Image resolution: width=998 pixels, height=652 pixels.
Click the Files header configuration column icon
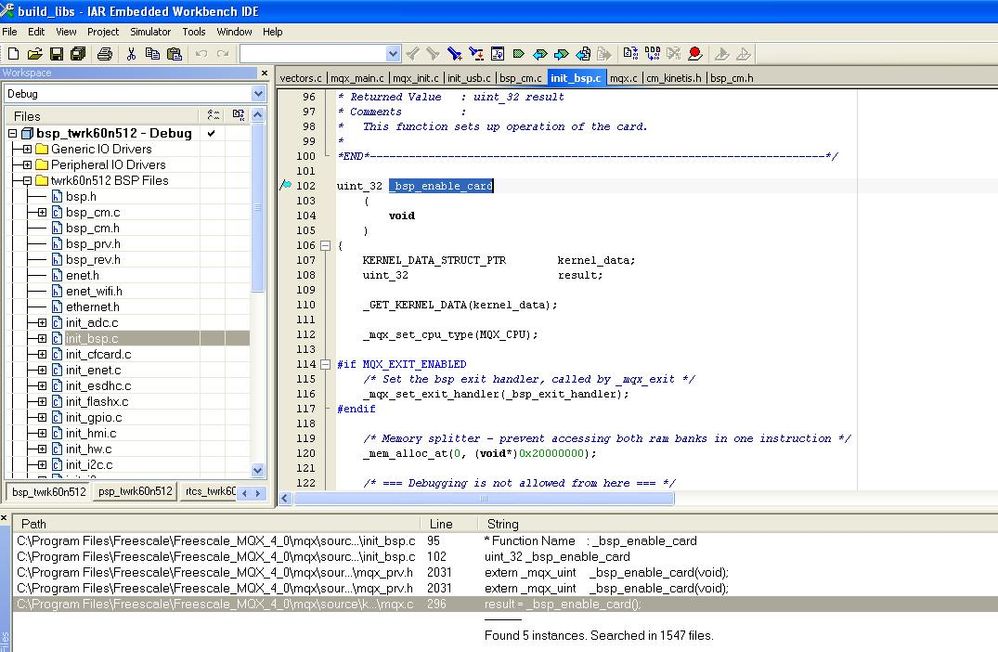pos(213,115)
